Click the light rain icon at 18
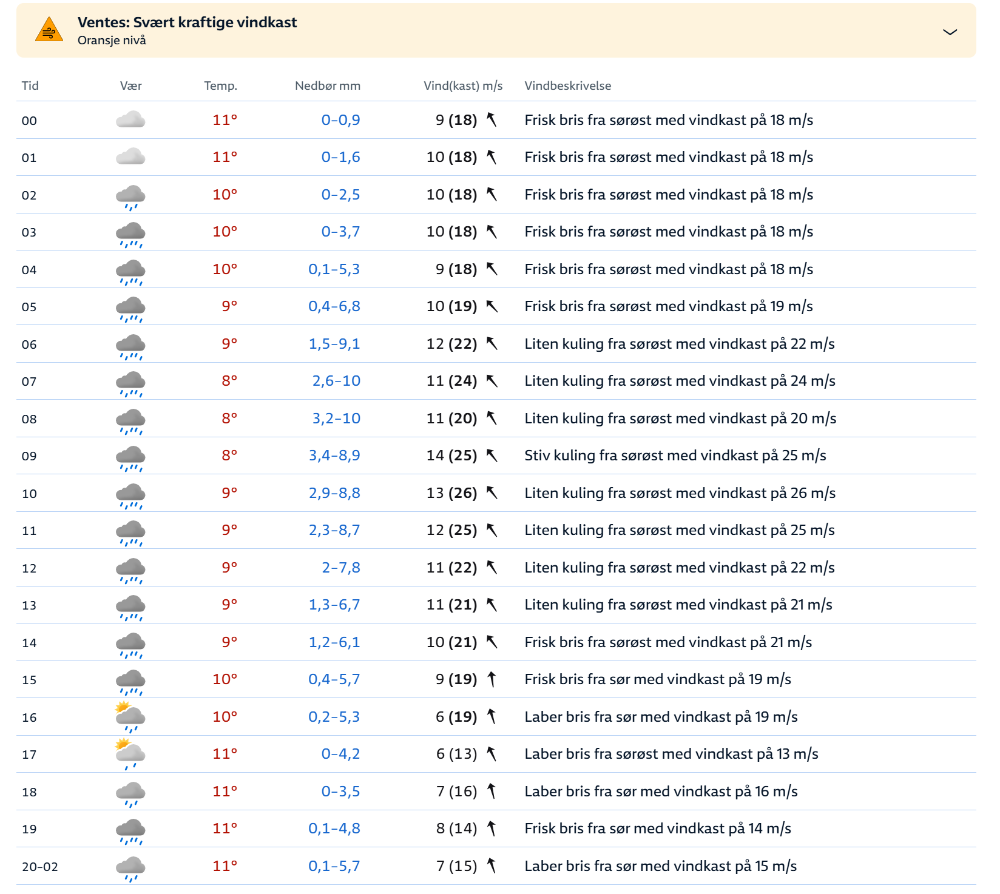 131,793
